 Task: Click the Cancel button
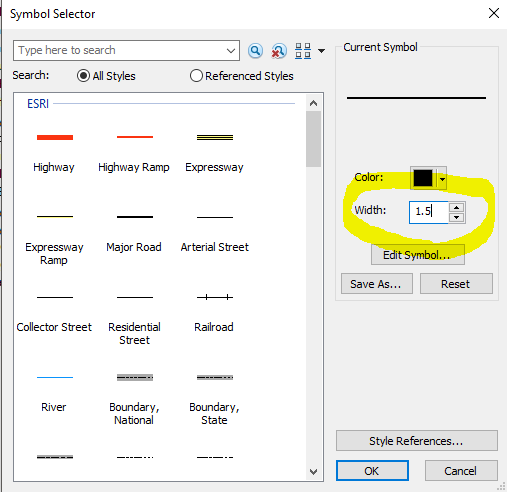coord(461,471)
